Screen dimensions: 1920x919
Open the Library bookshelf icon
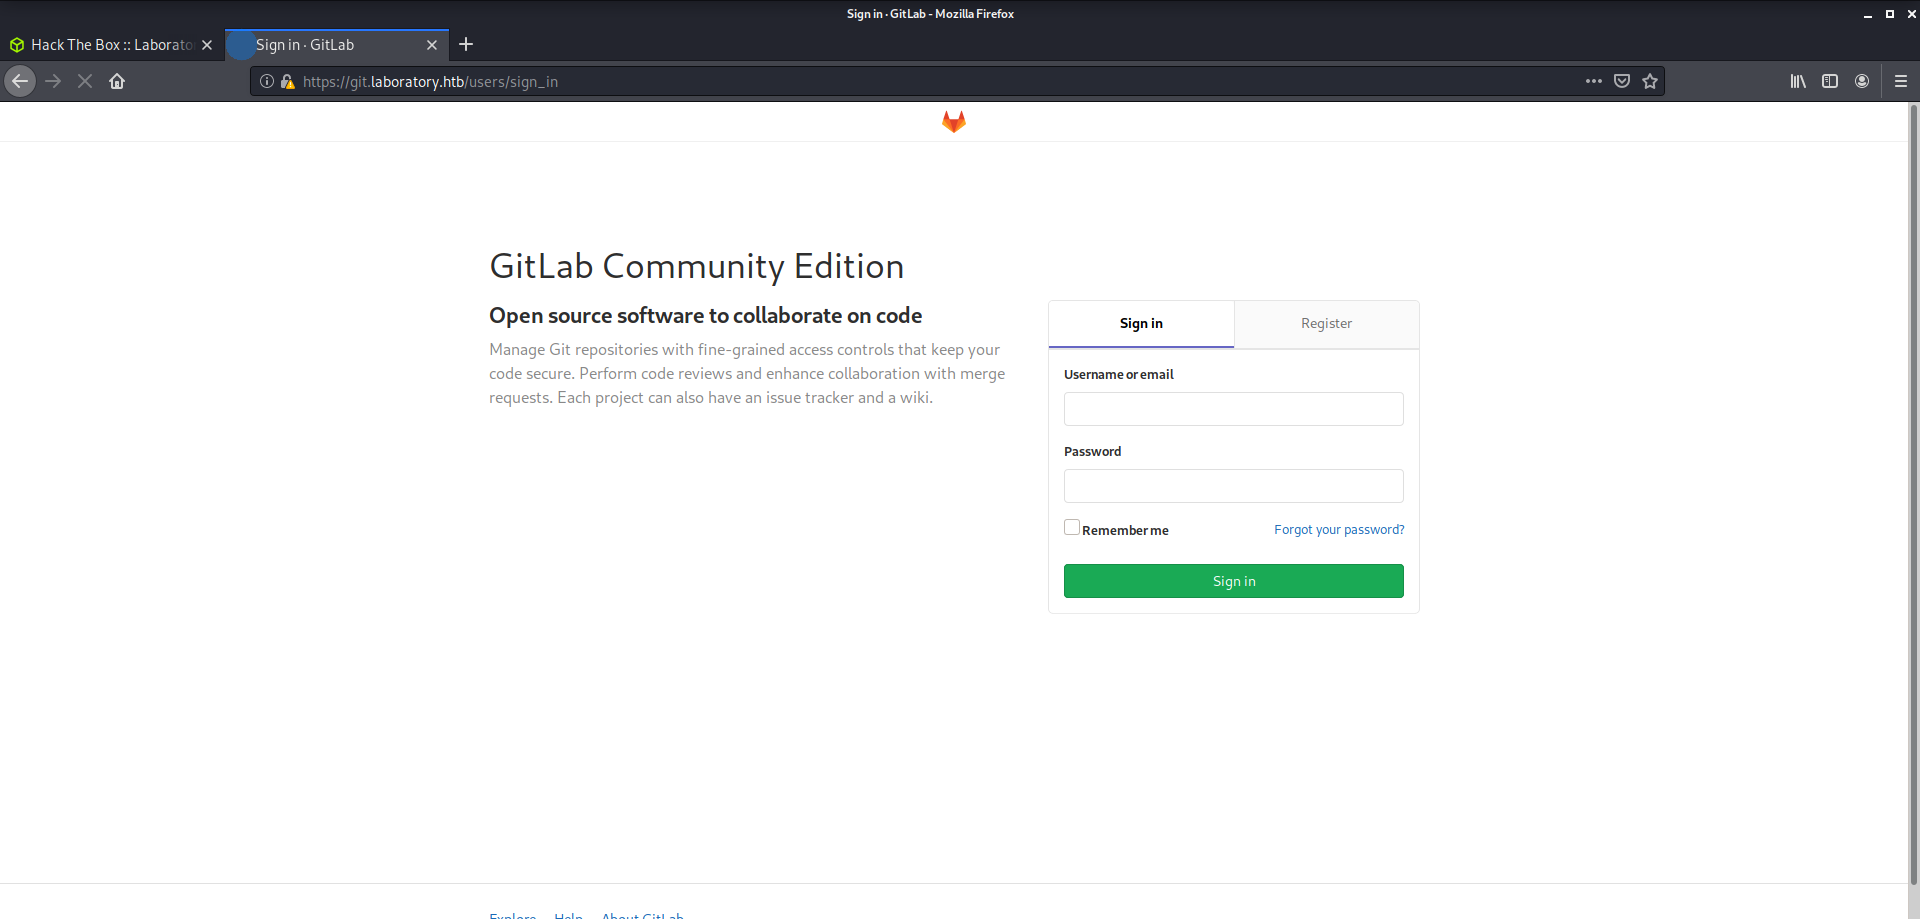(x=1798, y=81)
